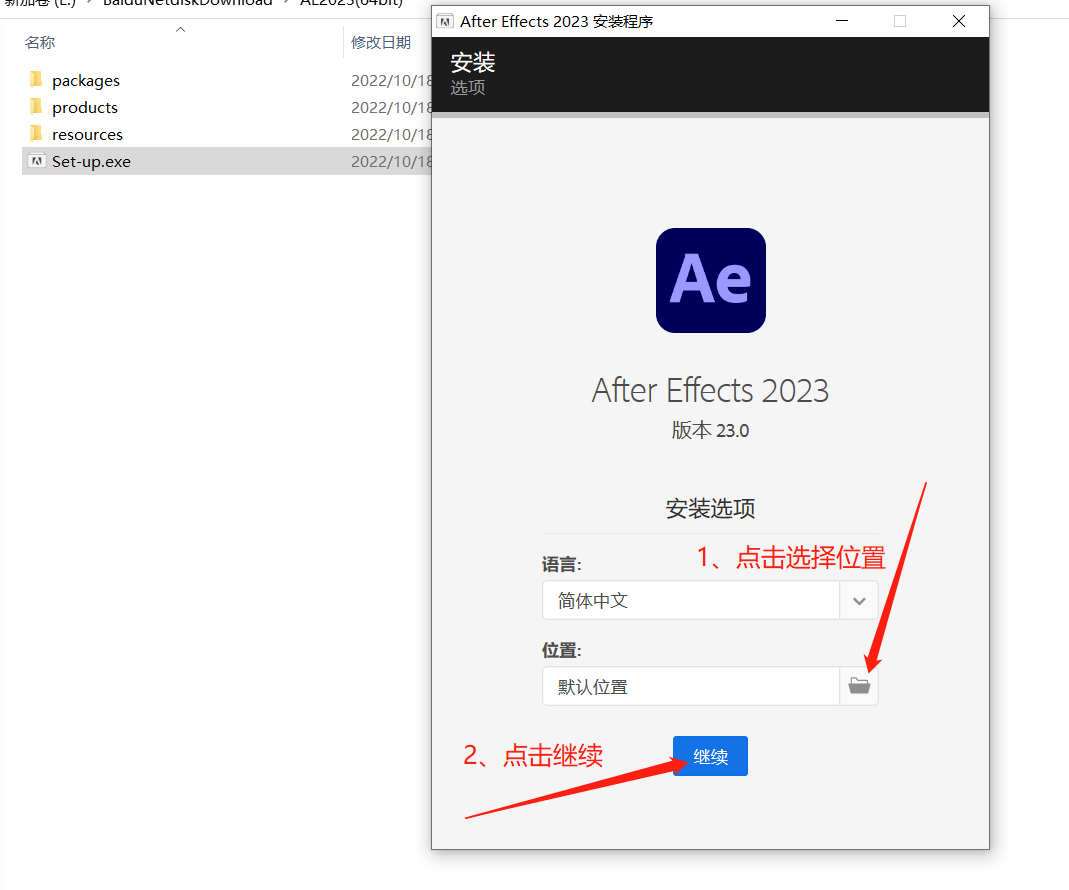Open the BaiduNetdiskDownload breadcrumb item
Image resolution: width=1069 pixels, height=890 pixels.
(x=190, y=4)
